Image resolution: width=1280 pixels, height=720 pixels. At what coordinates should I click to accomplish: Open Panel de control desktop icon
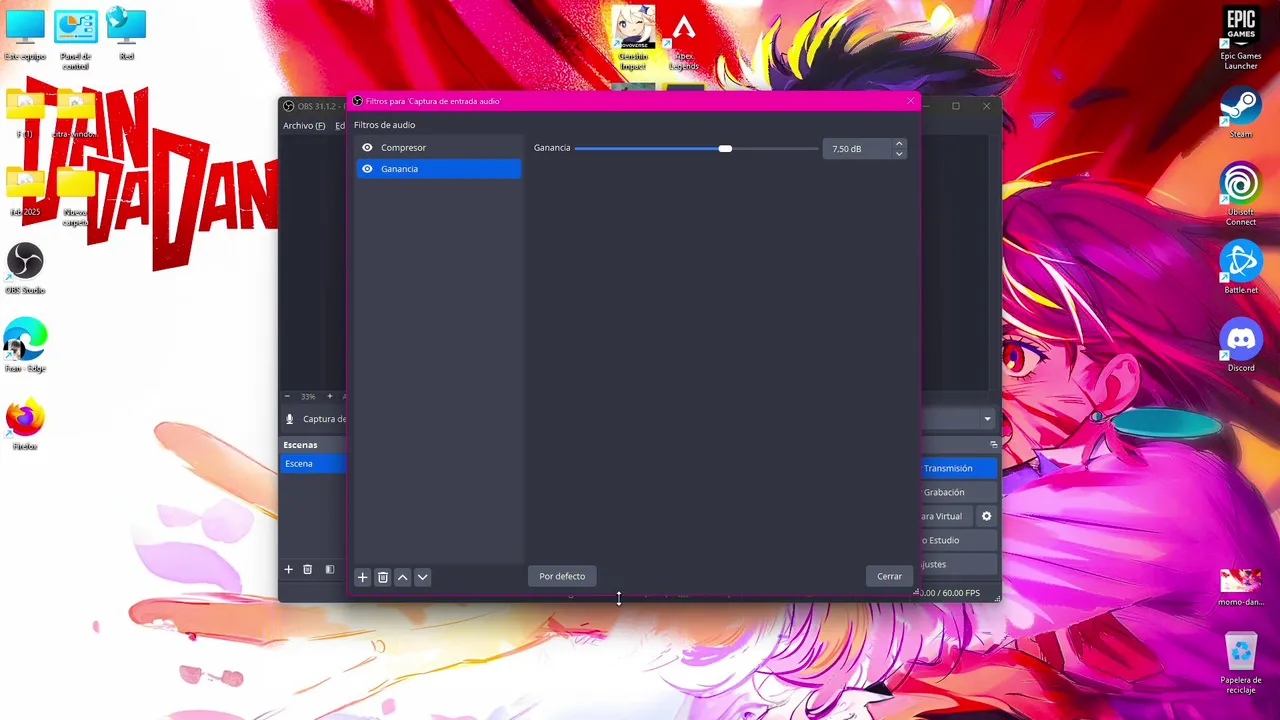tap(76, 40)
